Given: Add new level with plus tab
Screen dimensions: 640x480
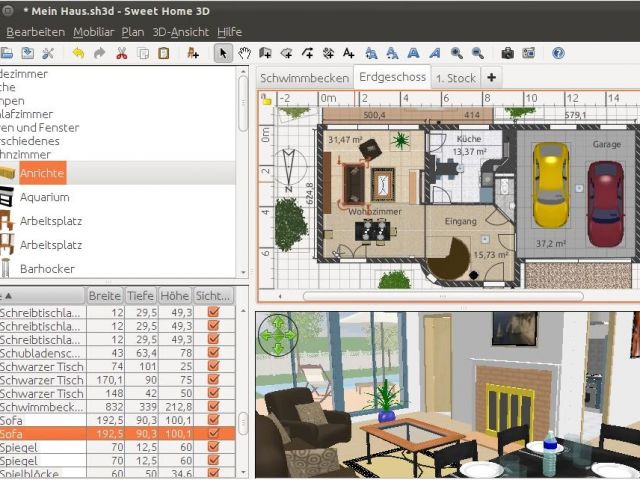Looking at the screenshot, I should pyautogui.click(x=491, y=77).
